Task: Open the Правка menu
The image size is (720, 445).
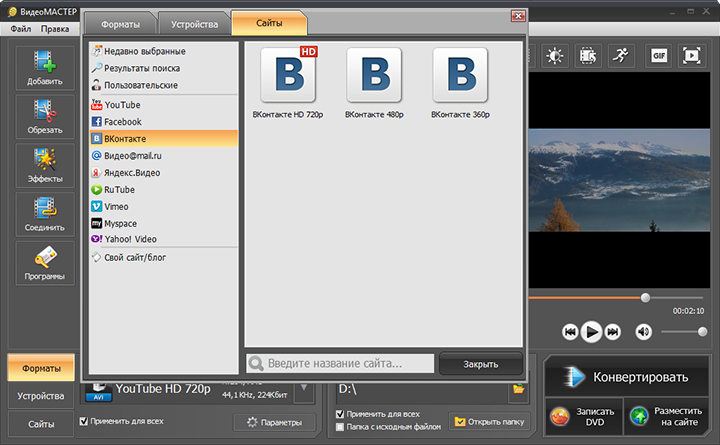Action: [55, 29]
